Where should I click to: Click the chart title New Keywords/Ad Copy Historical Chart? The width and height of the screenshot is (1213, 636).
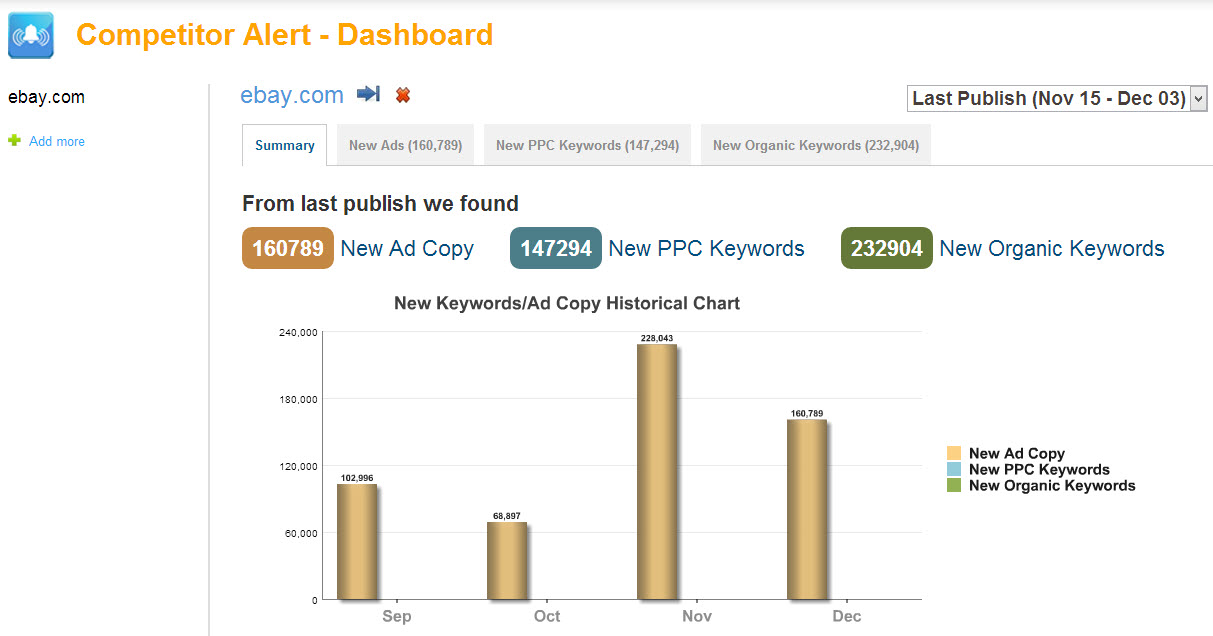[567, 303]
